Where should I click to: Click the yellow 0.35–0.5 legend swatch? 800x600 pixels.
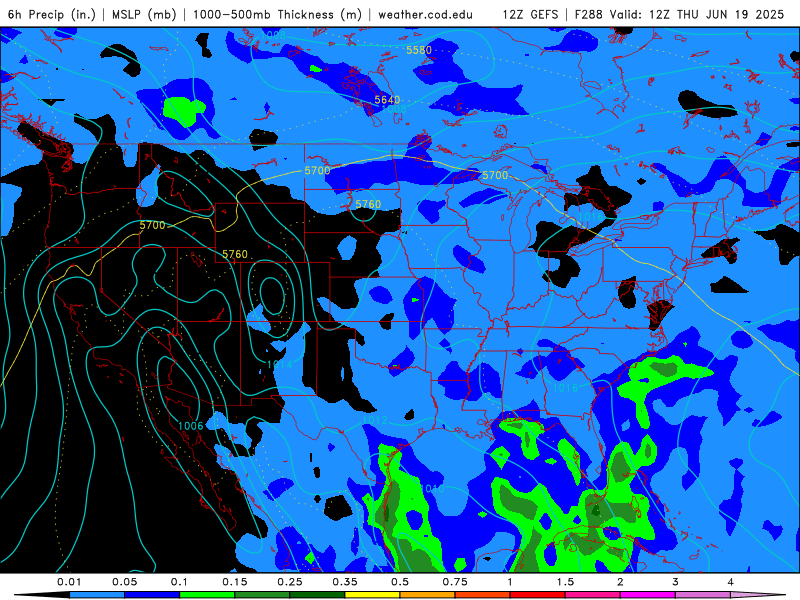point(372,595)
